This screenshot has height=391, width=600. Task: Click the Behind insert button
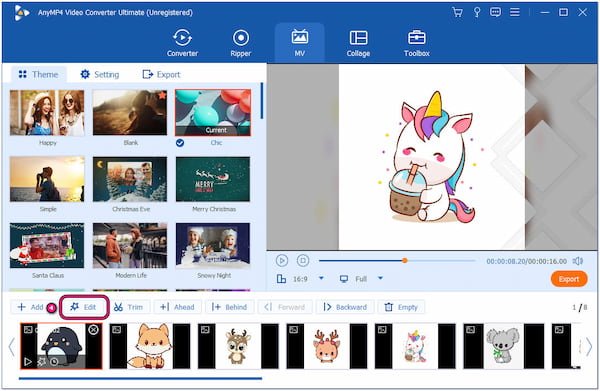tap(229, 307)
